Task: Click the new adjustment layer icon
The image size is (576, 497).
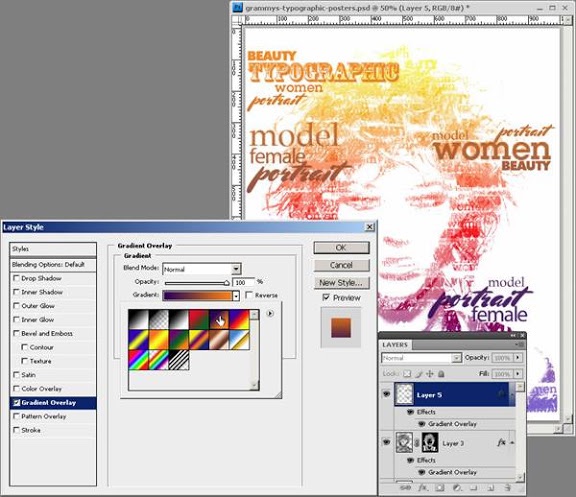Action: tap(457, 488)
